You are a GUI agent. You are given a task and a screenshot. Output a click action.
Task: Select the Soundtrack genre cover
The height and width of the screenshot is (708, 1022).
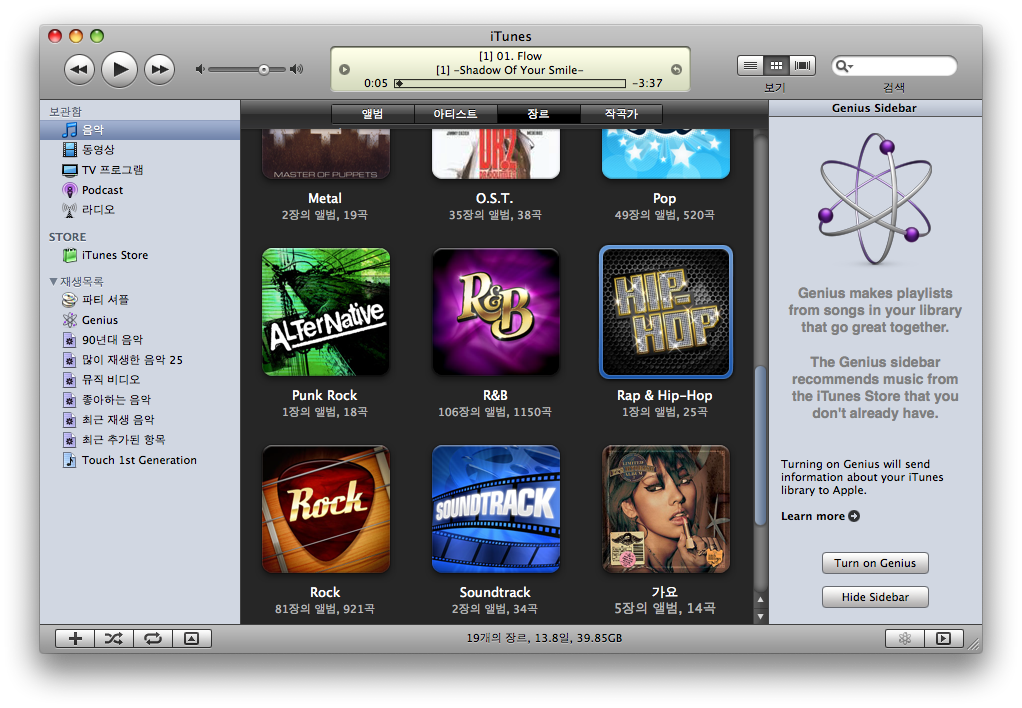[495, 509]
